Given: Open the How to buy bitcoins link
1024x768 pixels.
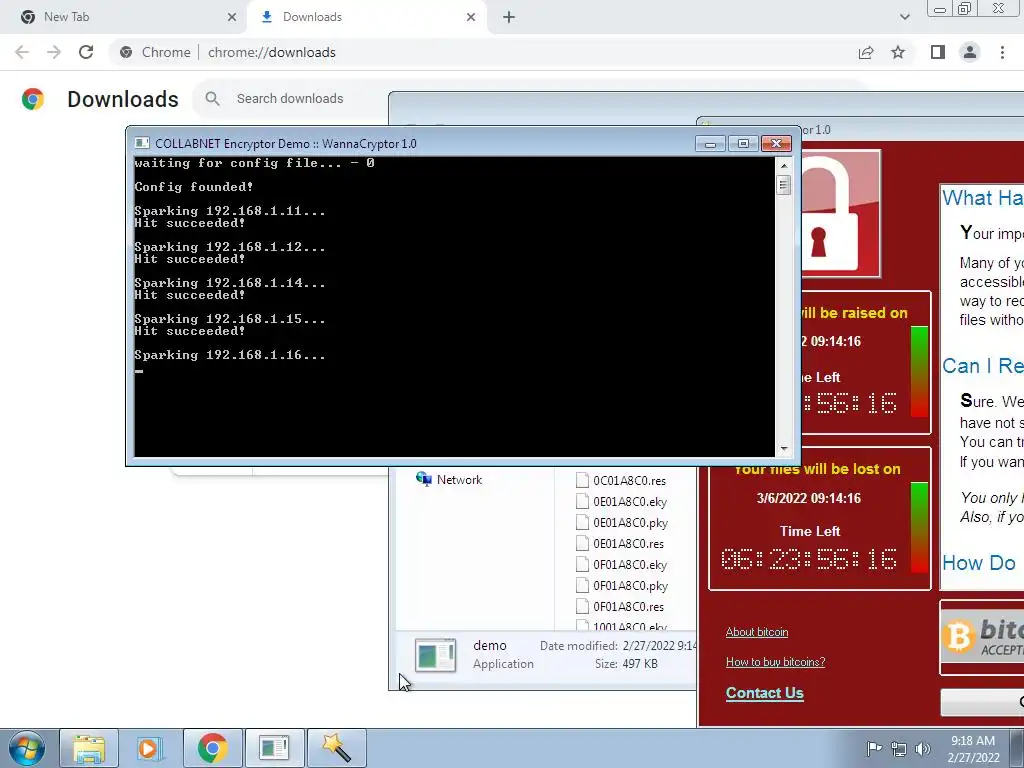Looking at the screenshot, I should click(x=775, y=662).
